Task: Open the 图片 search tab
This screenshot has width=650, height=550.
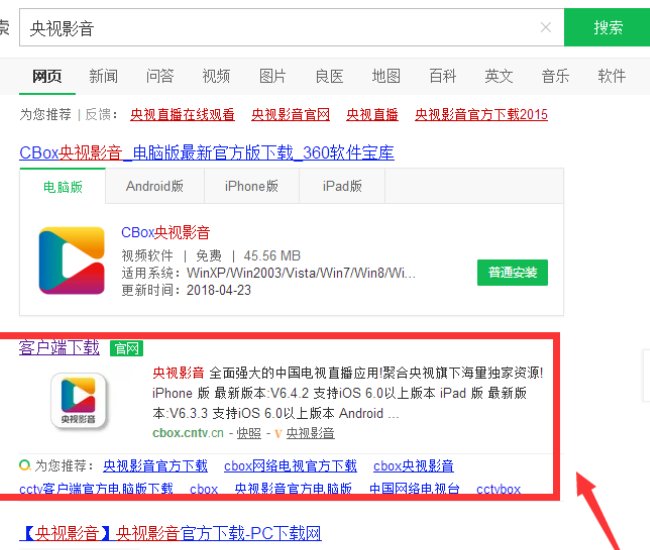Action: (272, 76)
